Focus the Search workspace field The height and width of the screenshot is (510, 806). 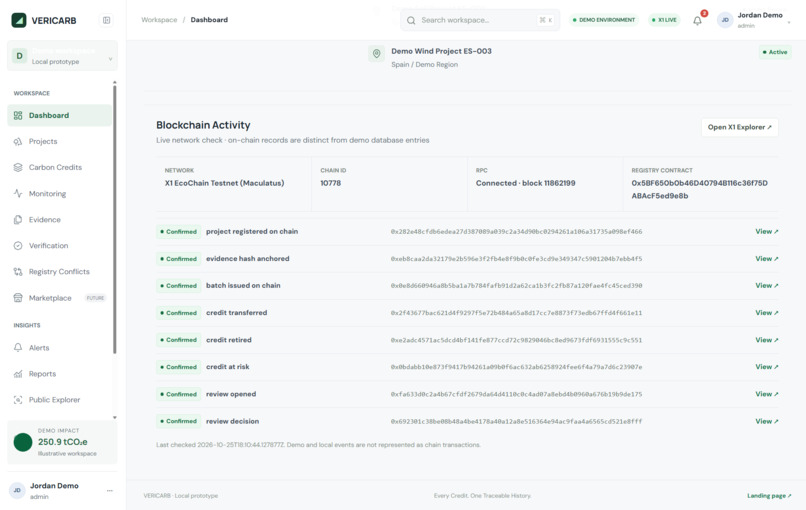(480, 20)
